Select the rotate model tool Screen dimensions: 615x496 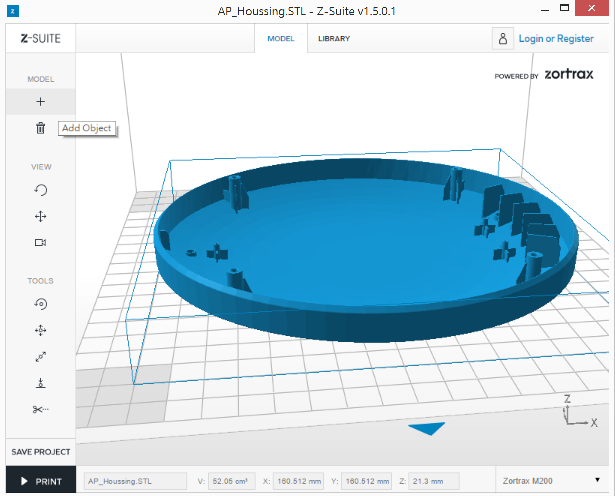(x=40, y=304)
